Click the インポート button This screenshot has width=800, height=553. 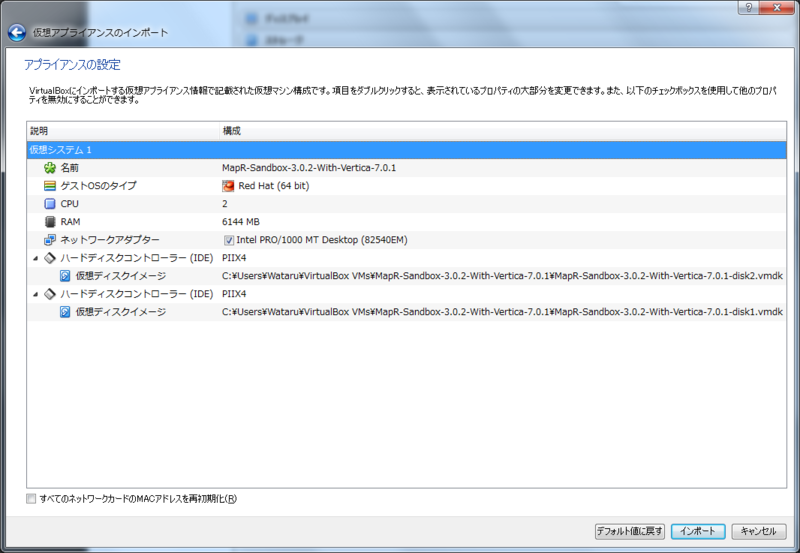(698, 531)
